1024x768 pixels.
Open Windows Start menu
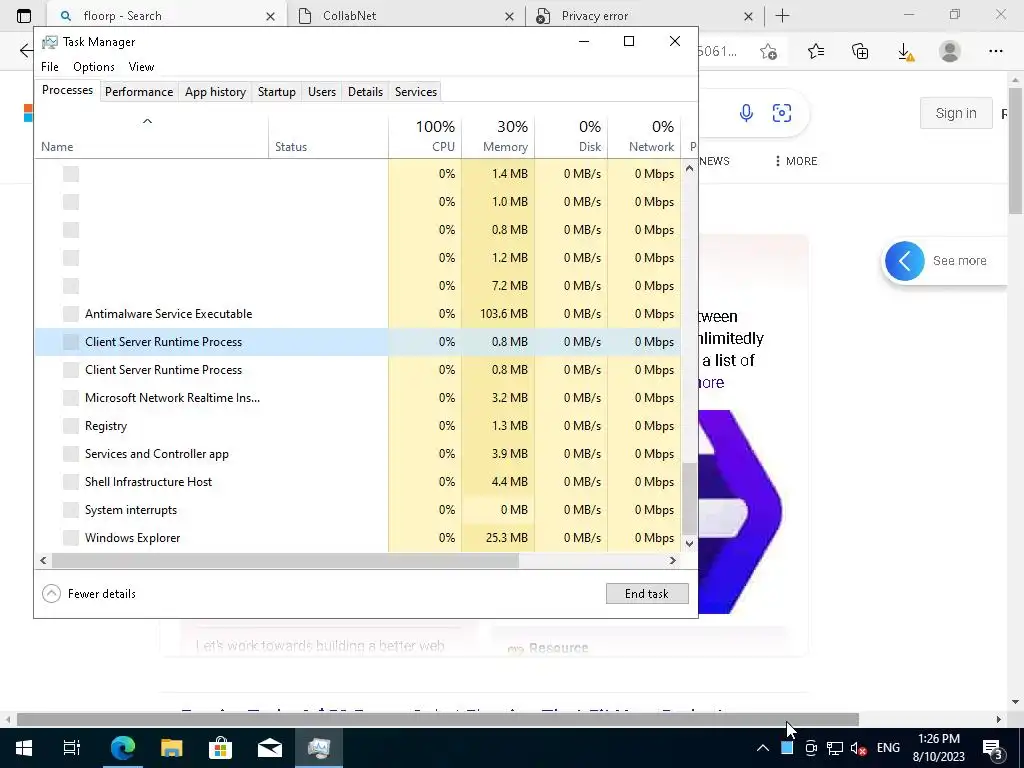tap(24, 747)
